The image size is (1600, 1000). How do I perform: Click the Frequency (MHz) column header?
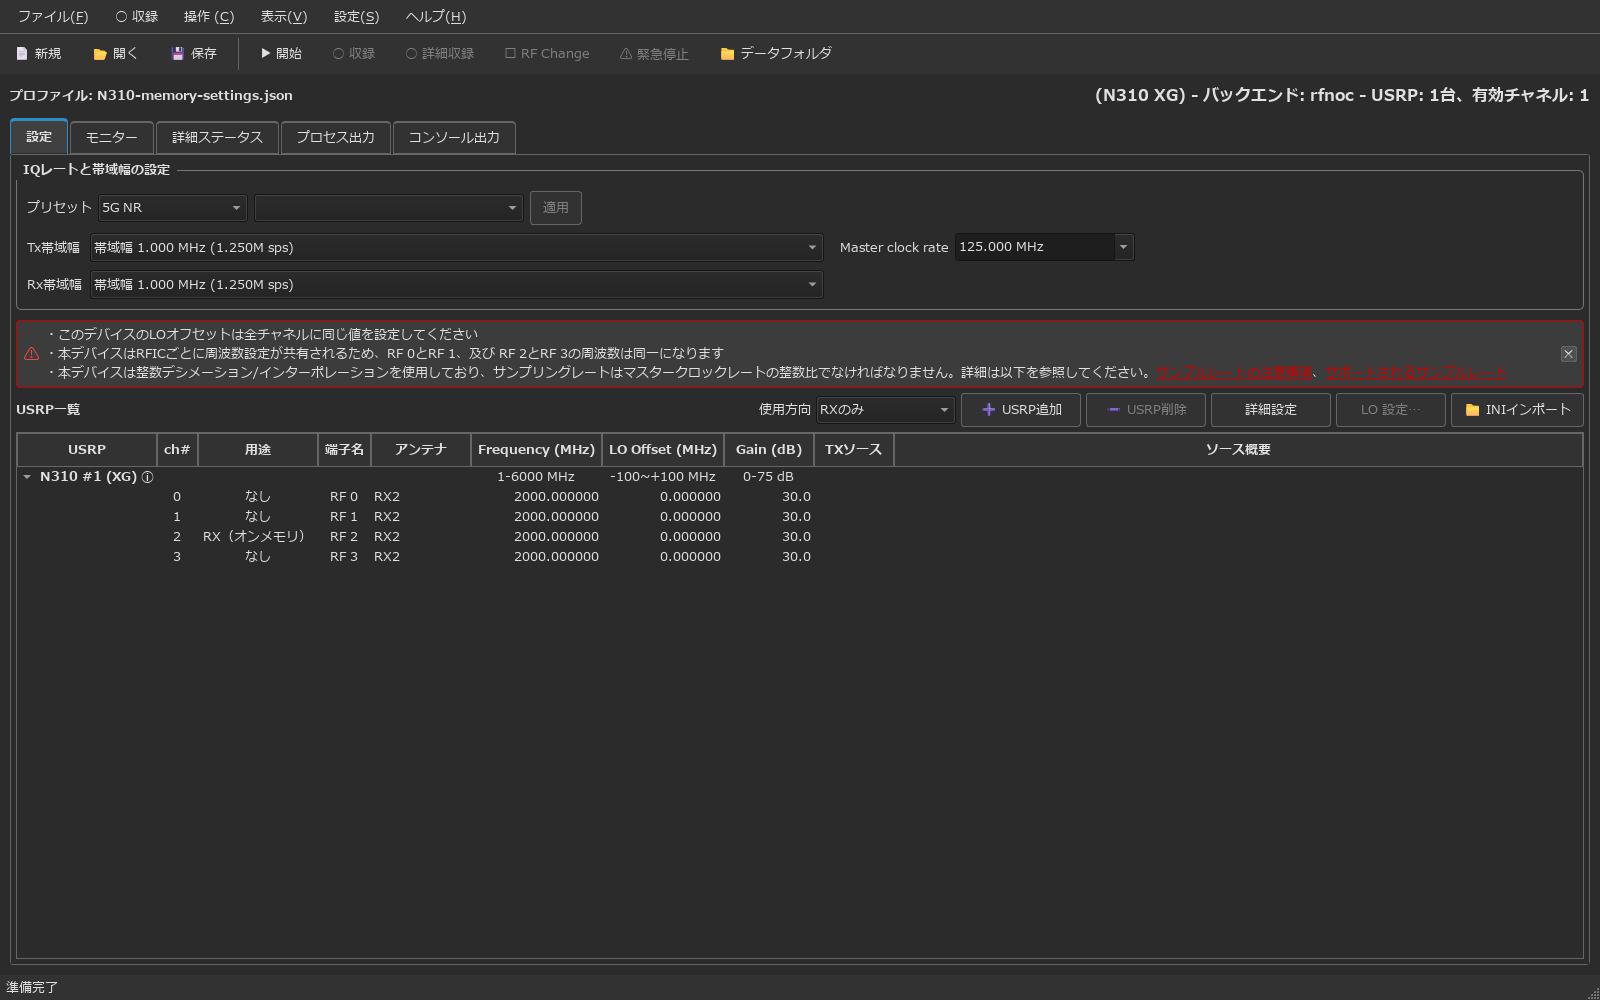[x=536, y=450]
